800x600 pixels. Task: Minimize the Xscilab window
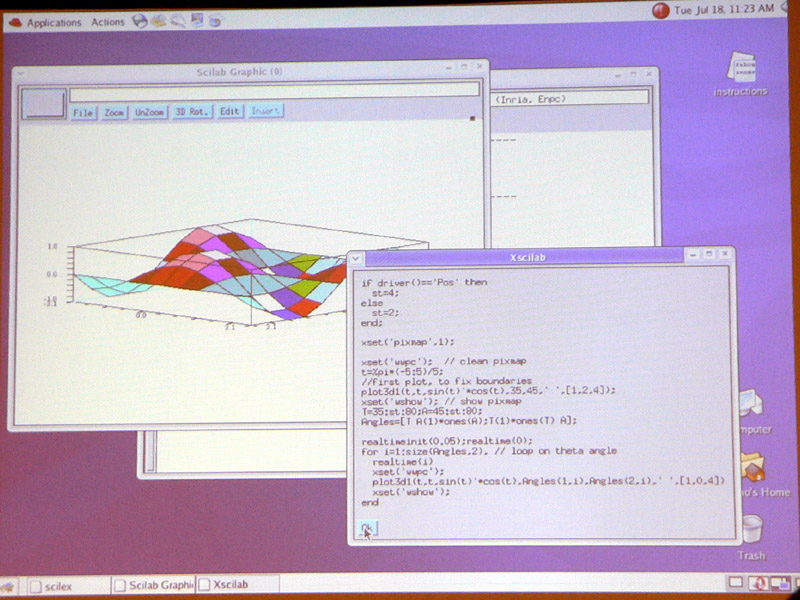coord(692,254)
